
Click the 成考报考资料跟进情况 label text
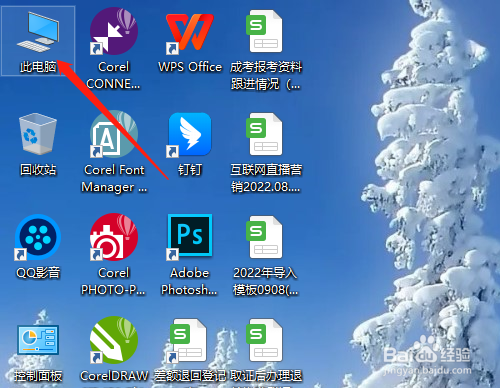click(x=266, y=76)
